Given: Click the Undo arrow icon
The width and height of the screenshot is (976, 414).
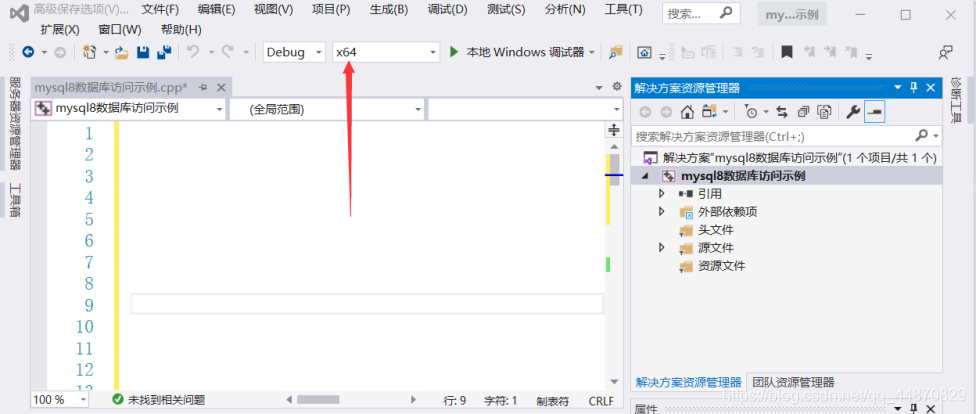Looking at the screenshot, I should tap(193, 52).
